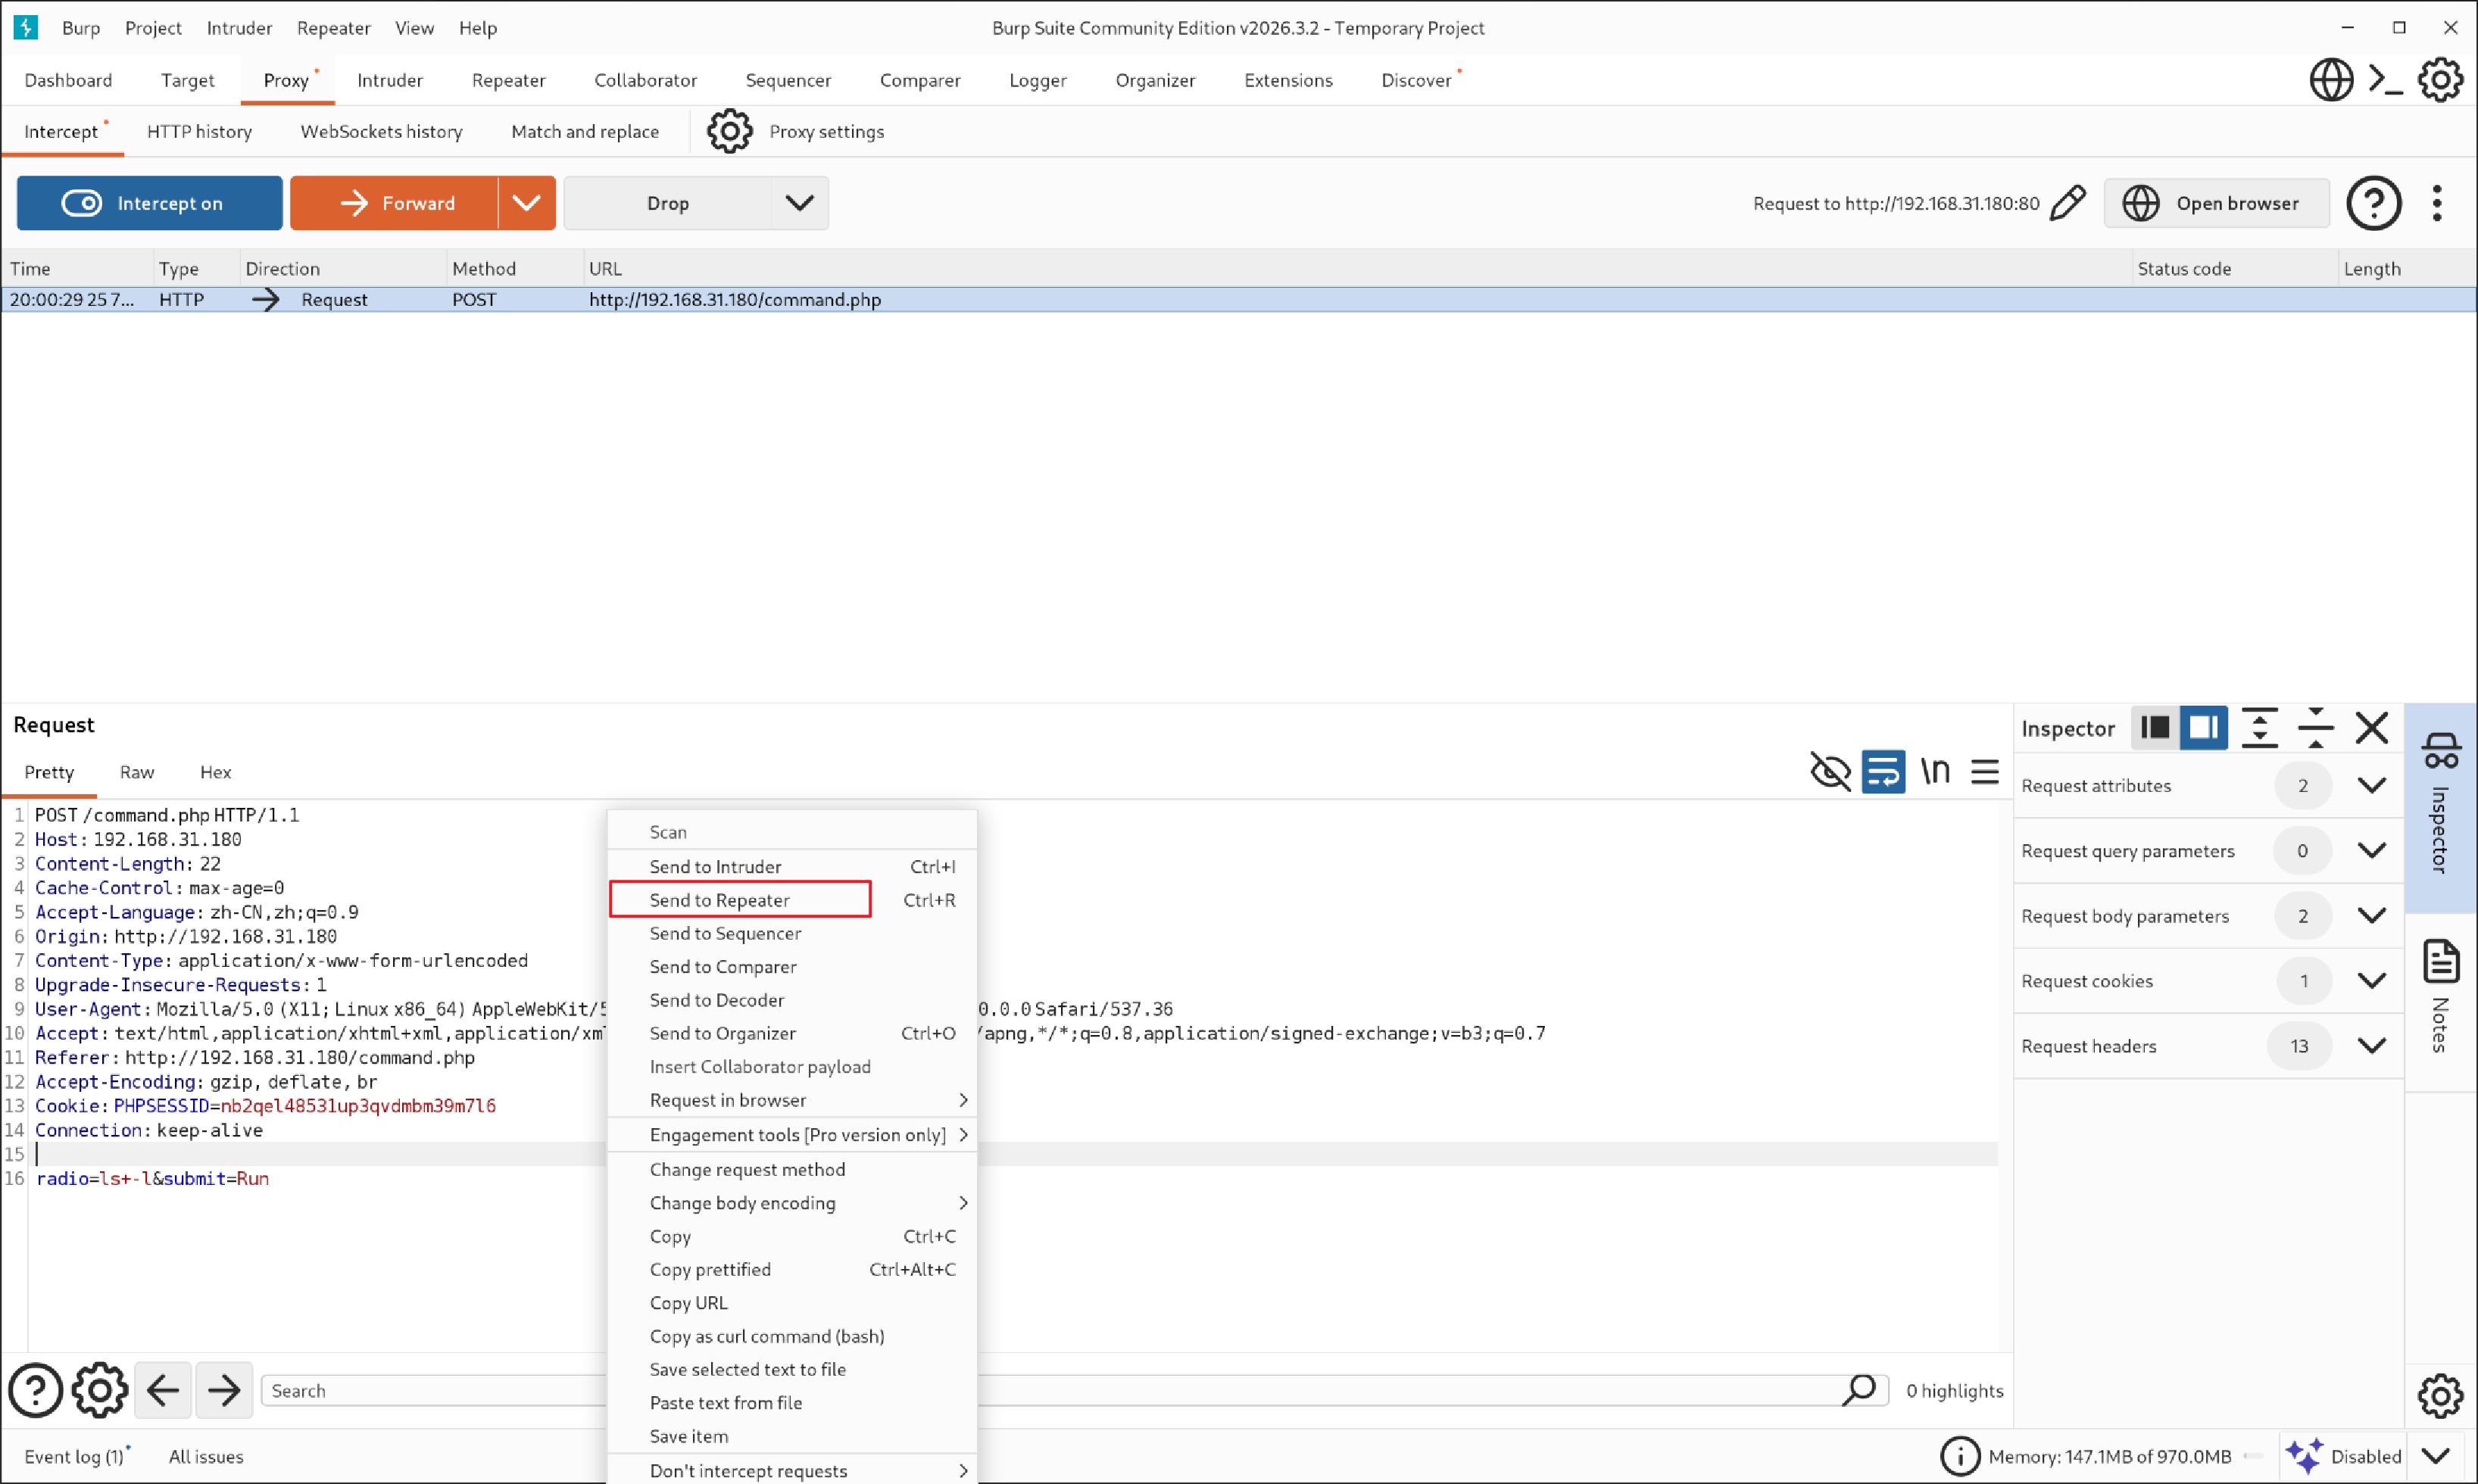The width and height of the screenshot is (2478, 1484).
Task: Open the Repeater main tab
Action: [x=509, y=80]
